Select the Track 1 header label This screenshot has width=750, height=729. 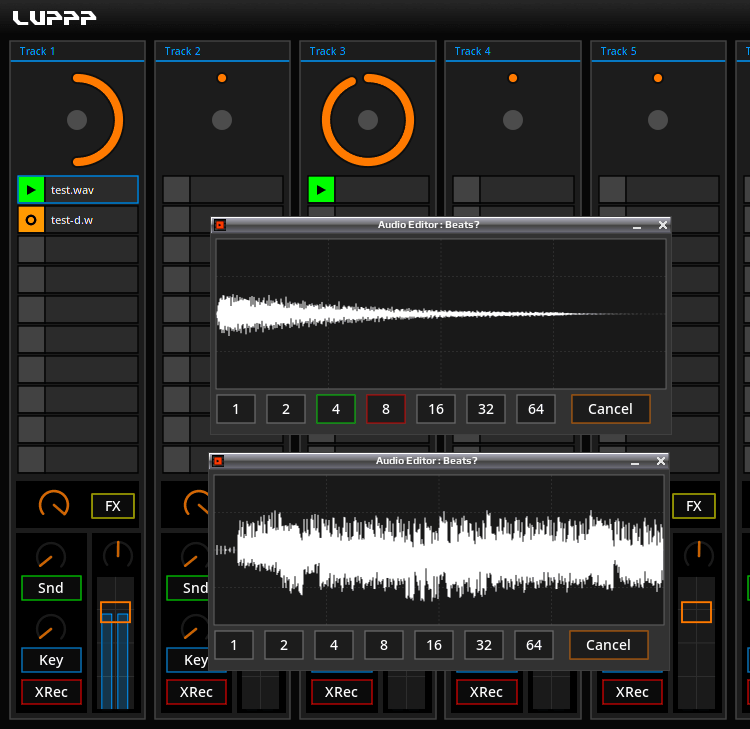(x=37, y=51)
